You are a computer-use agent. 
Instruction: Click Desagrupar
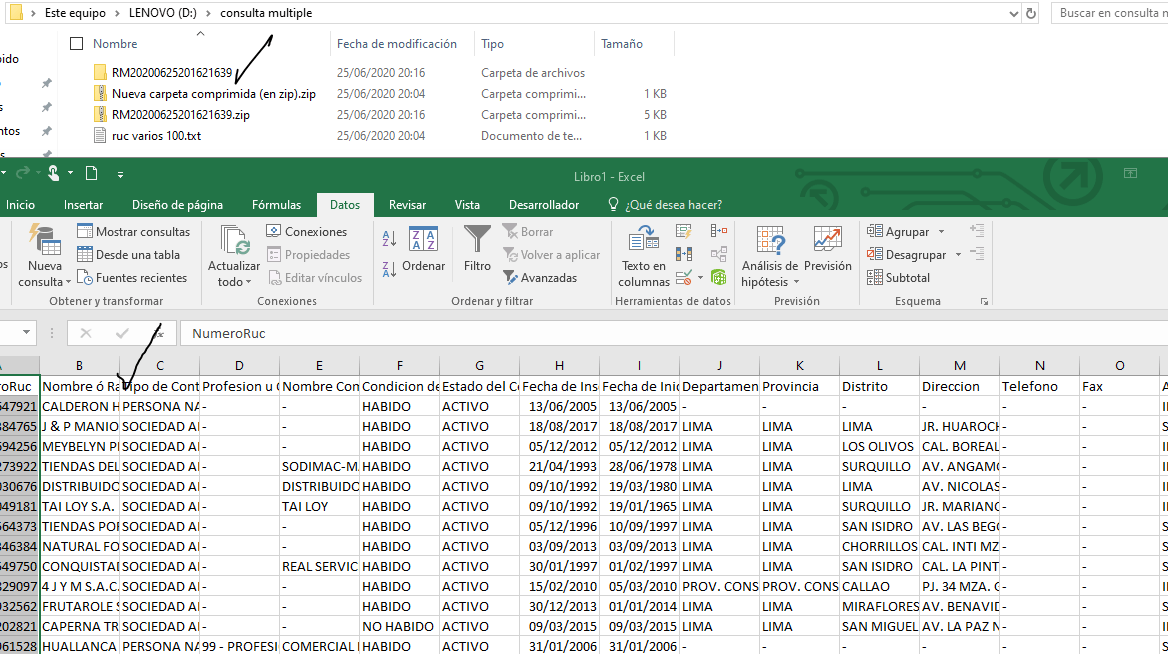[907, 255]
